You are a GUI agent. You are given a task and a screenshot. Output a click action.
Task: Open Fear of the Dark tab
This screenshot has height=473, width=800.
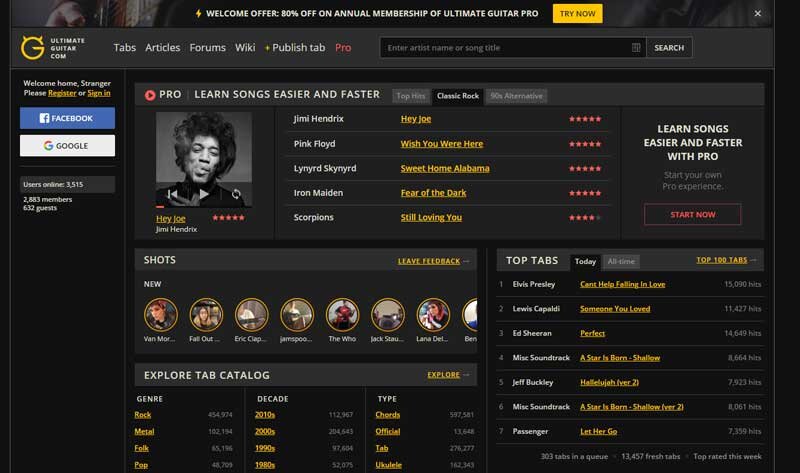click(x=433, y=193)
